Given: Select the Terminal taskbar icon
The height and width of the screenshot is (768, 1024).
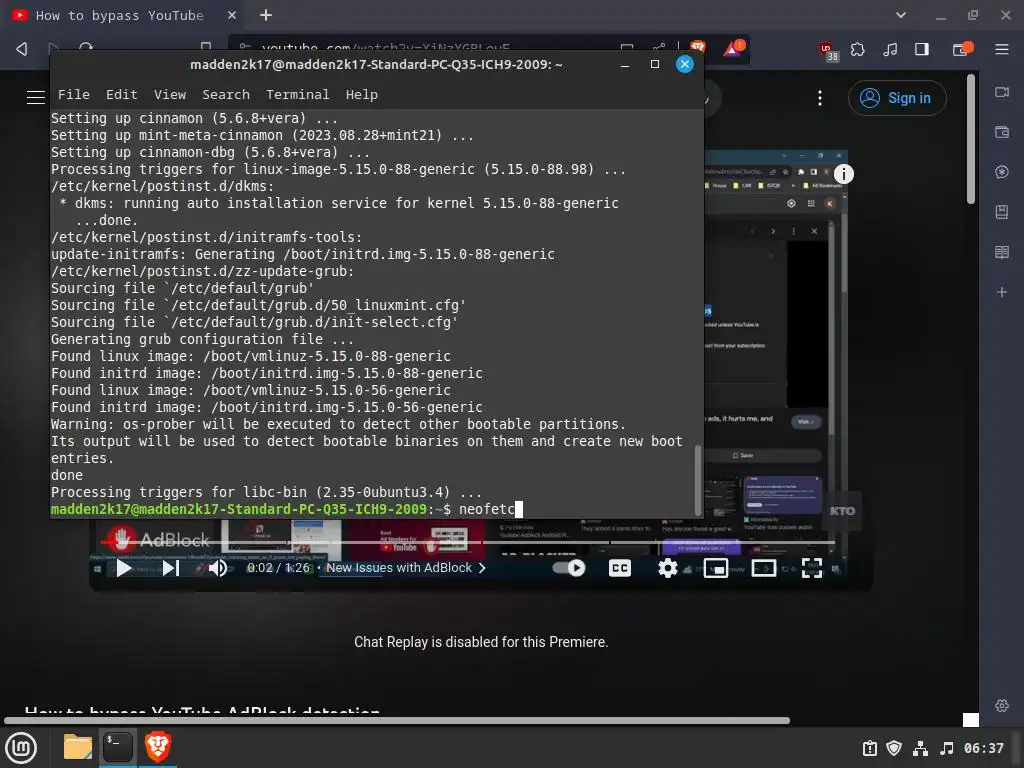Looking at the screenshot, I should (x=118, y=747).
